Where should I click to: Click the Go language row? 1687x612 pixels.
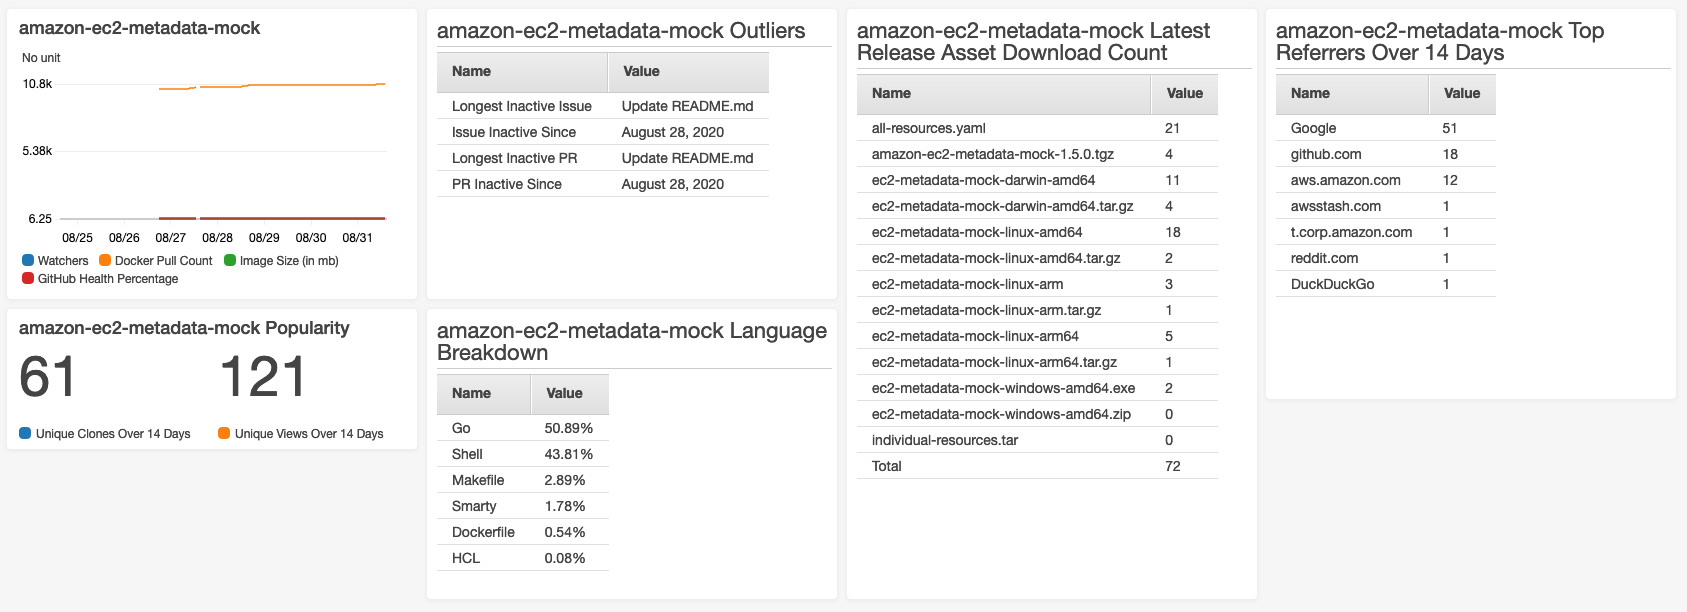[x=523, y=428]
